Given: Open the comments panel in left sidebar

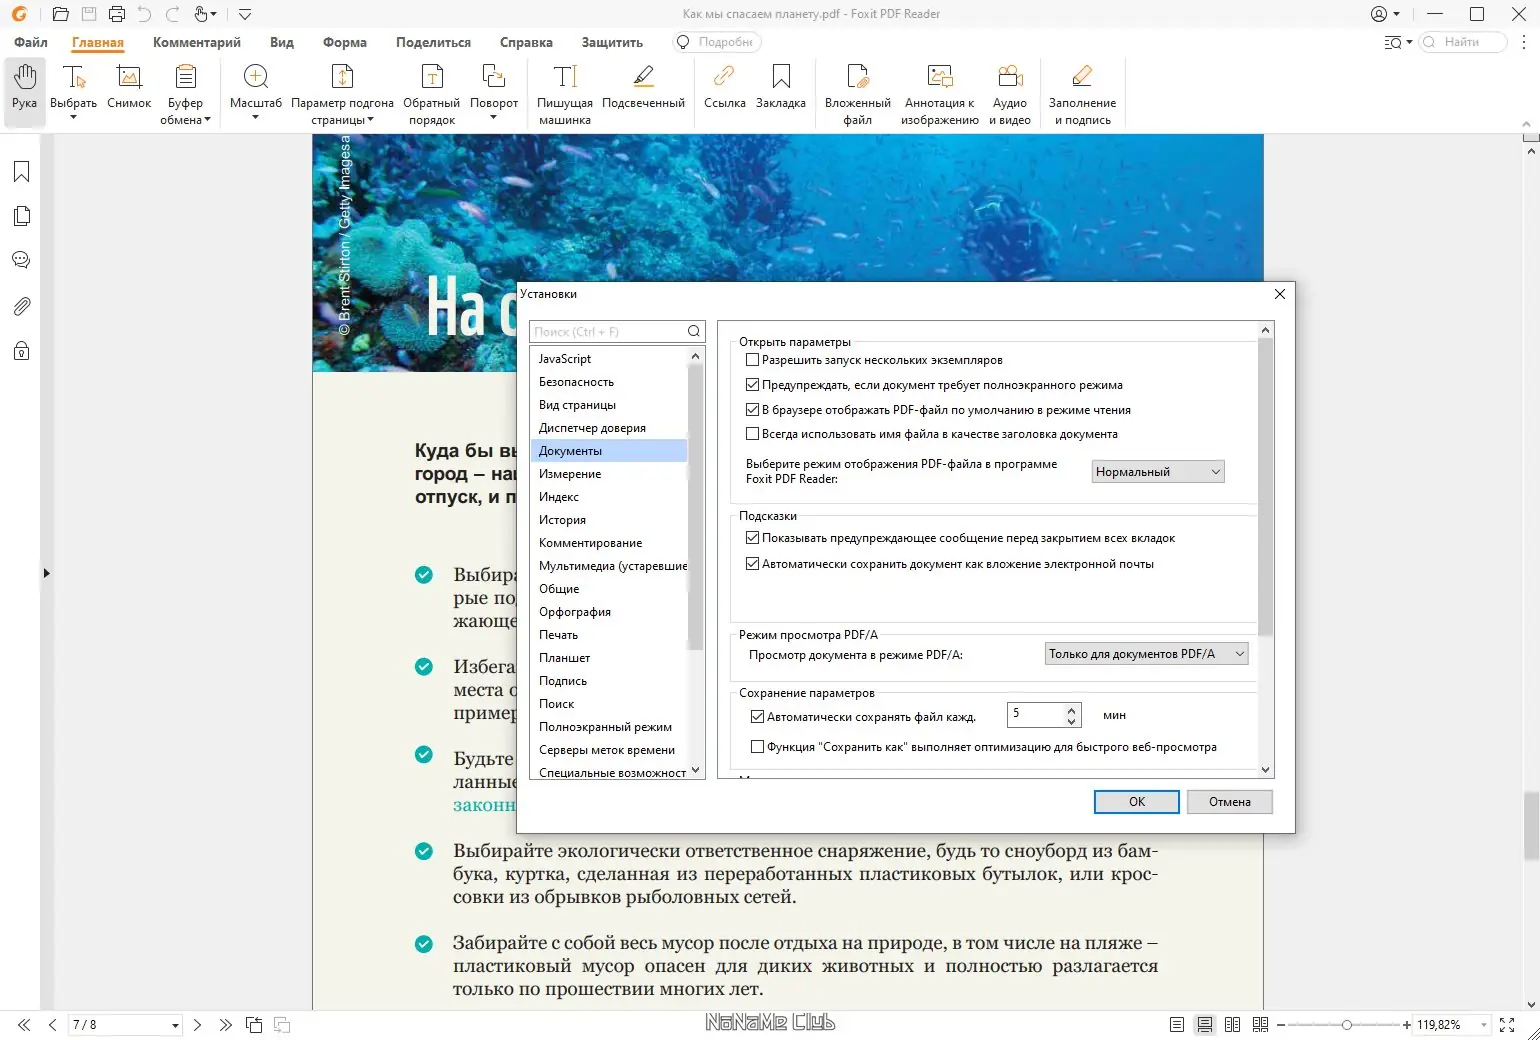Looking at the screenshot, I should [20, 259].
